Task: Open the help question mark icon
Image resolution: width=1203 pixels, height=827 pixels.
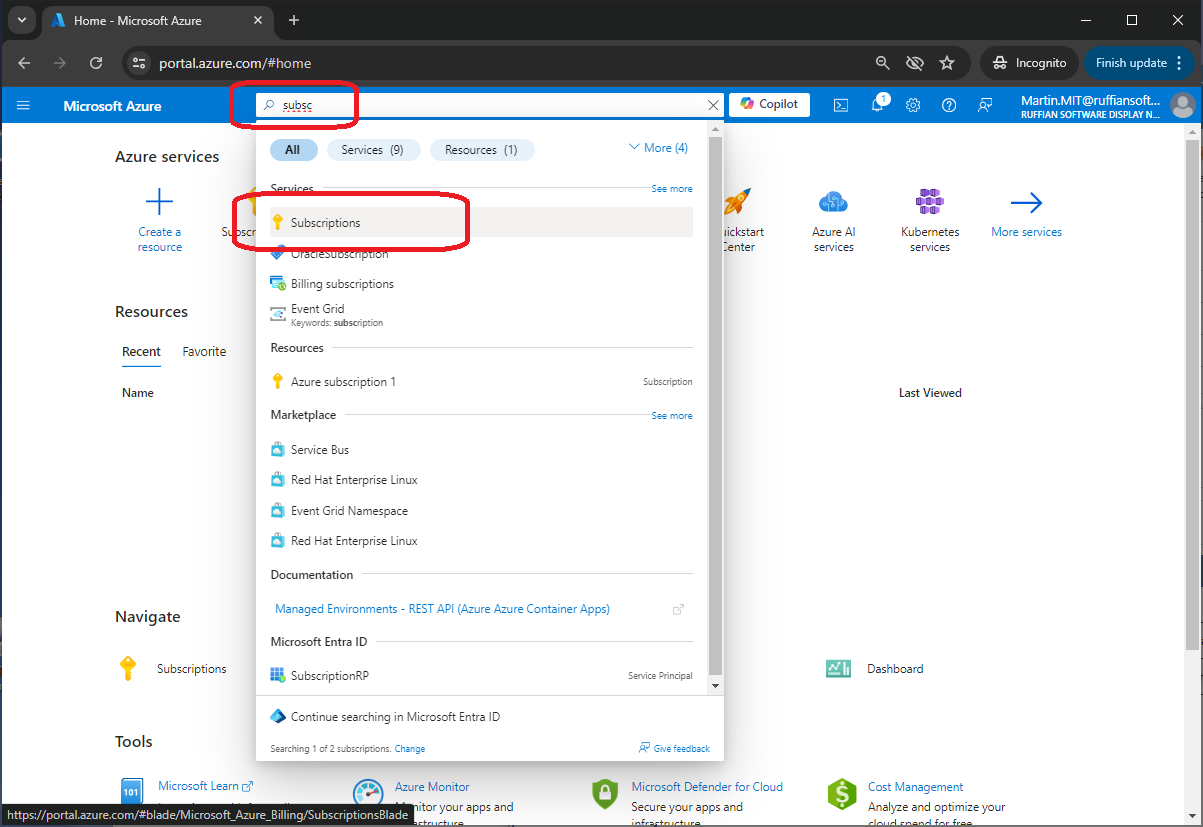Action: click(949, 105)
